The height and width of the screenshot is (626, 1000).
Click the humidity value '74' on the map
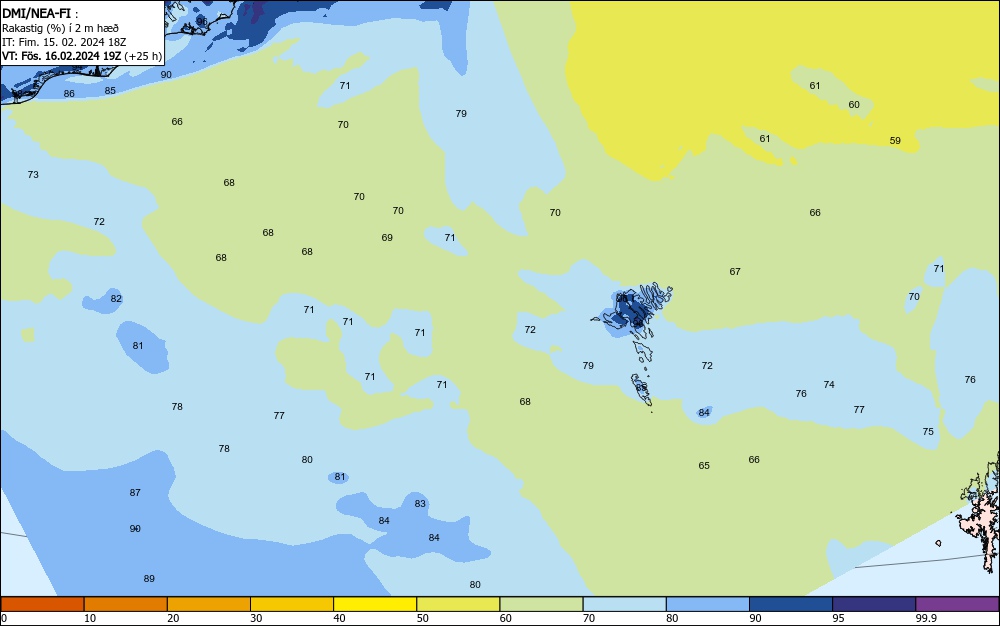point(829,384)
